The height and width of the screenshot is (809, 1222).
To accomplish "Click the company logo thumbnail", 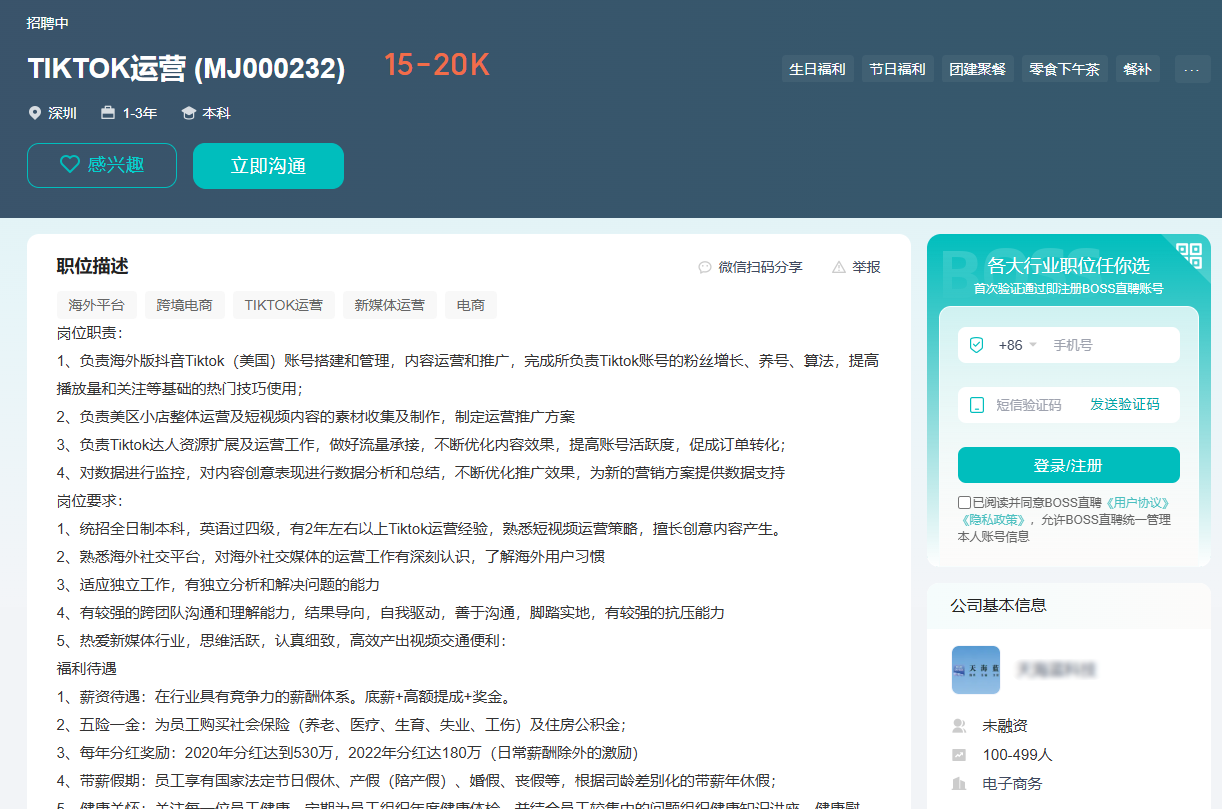I will (x=976, y=670).
